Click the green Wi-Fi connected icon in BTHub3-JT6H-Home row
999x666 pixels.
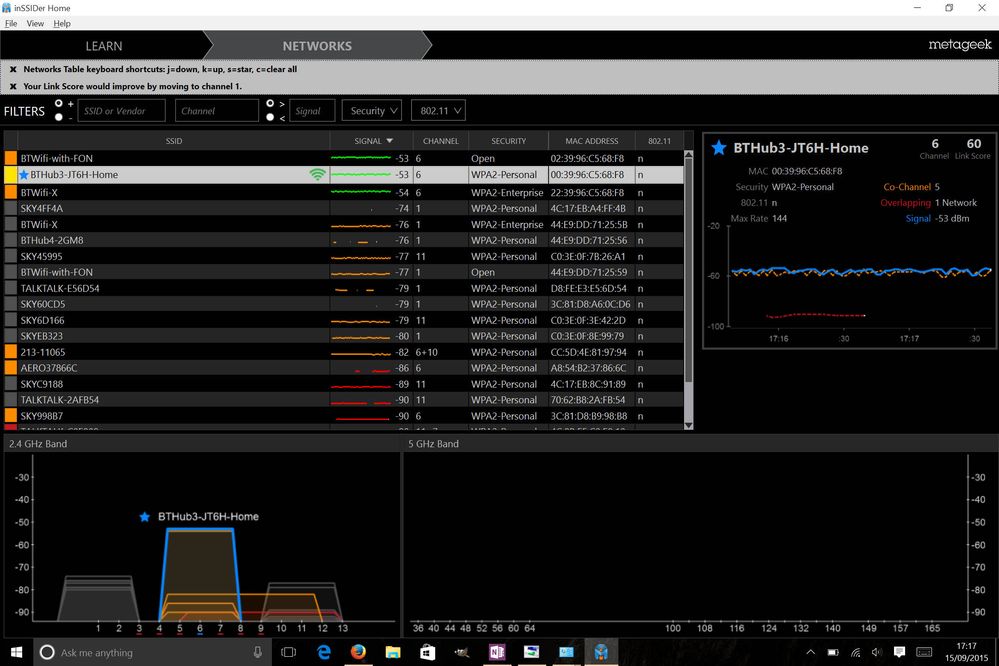point(317,174)
